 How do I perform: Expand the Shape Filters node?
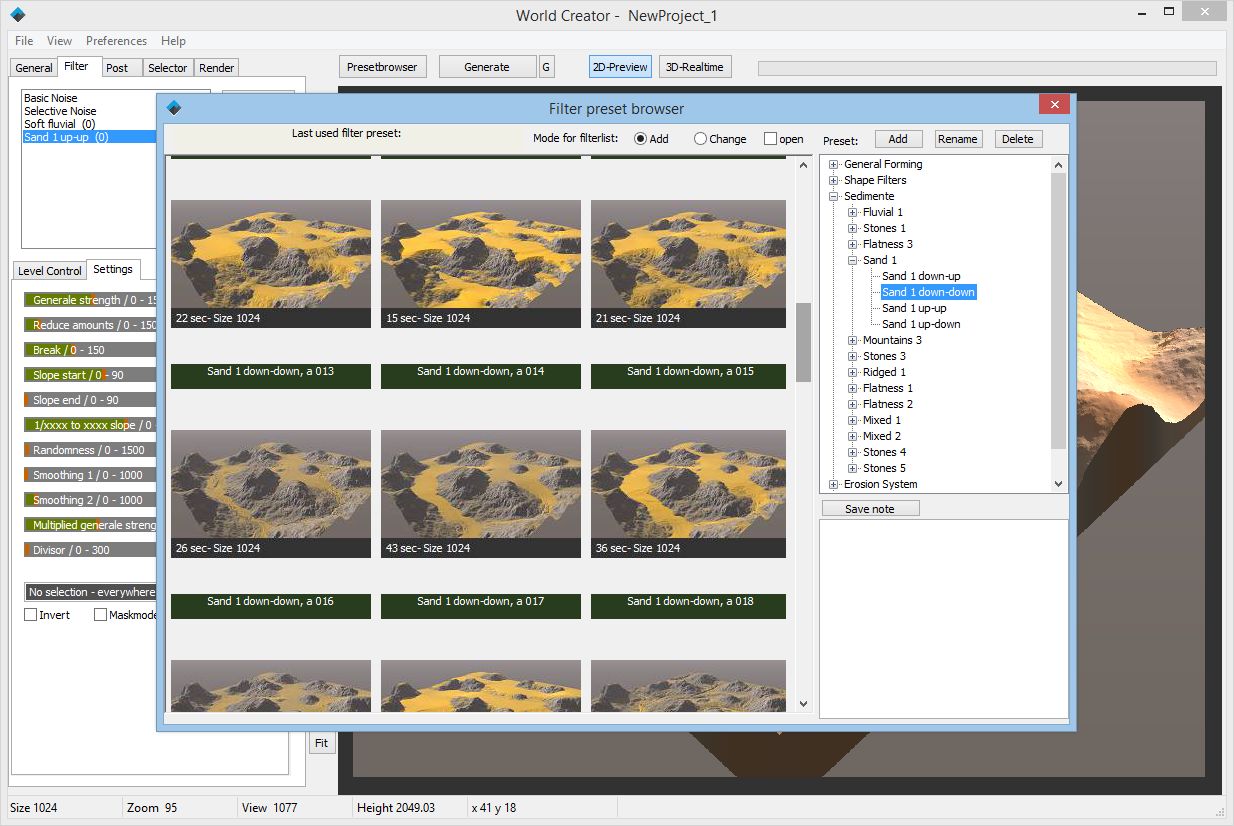834,180
